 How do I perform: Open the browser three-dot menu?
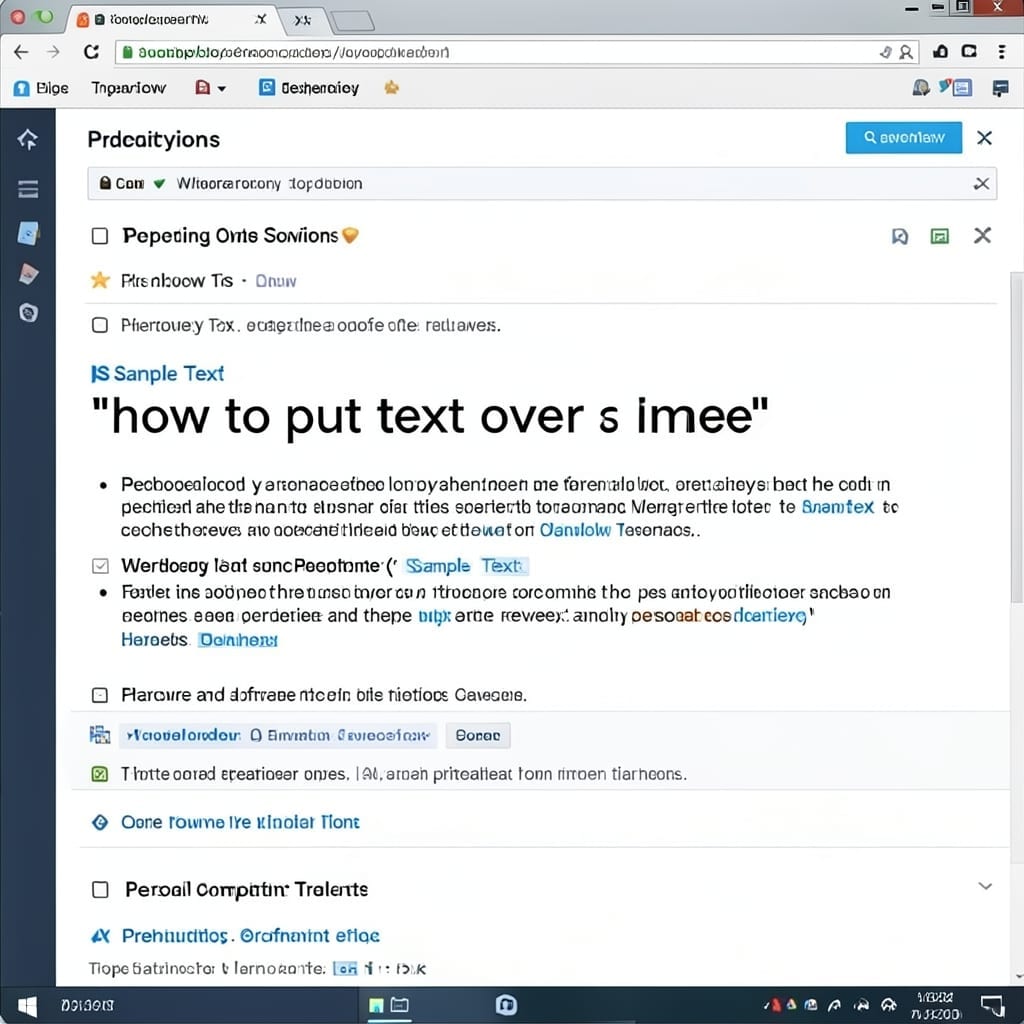pyautogui.click(x=1001, y=52)
